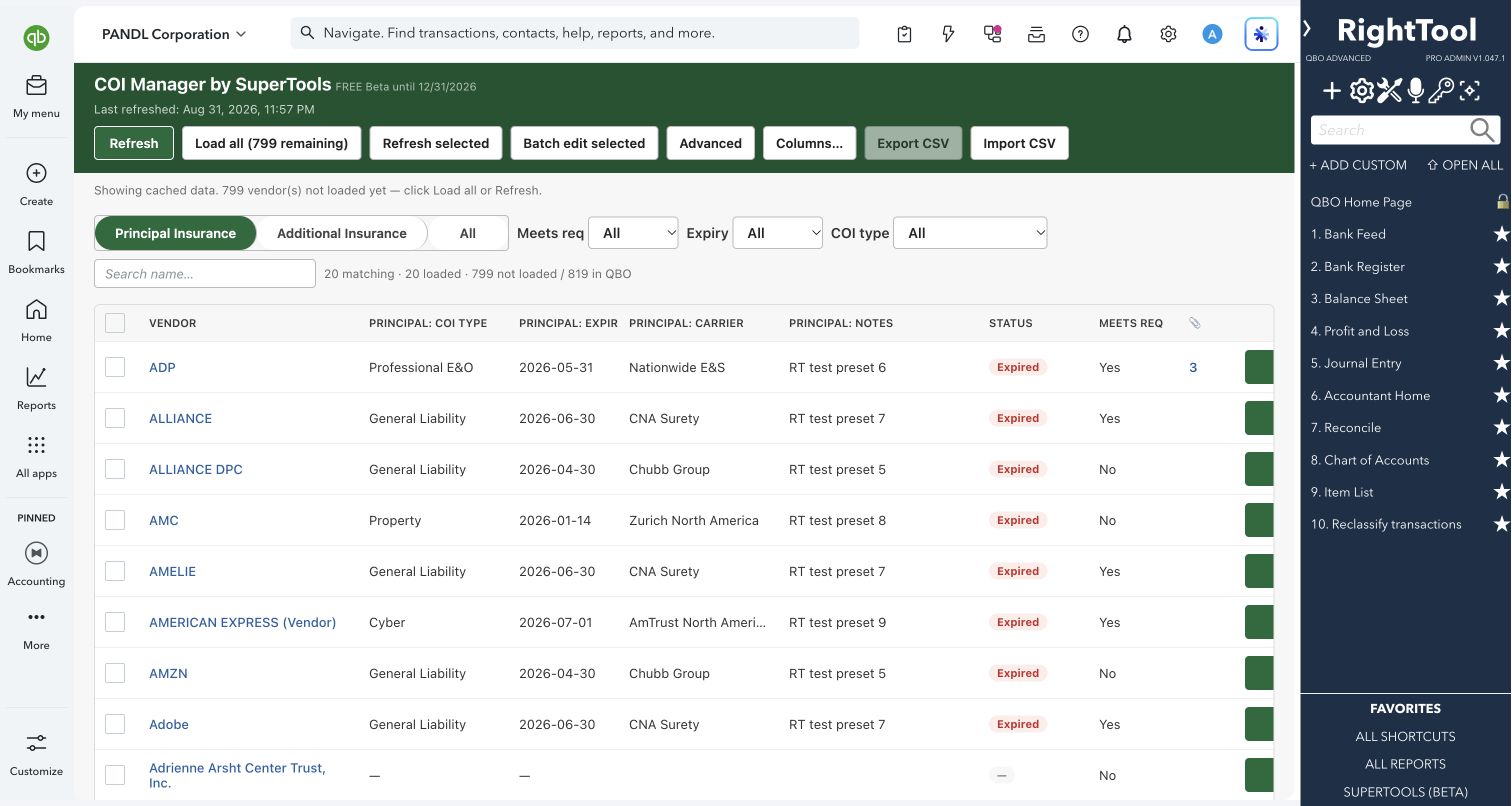
Task: Open All apps in the left sidebar
Action: pyautogui.click(x=36, y=455)
